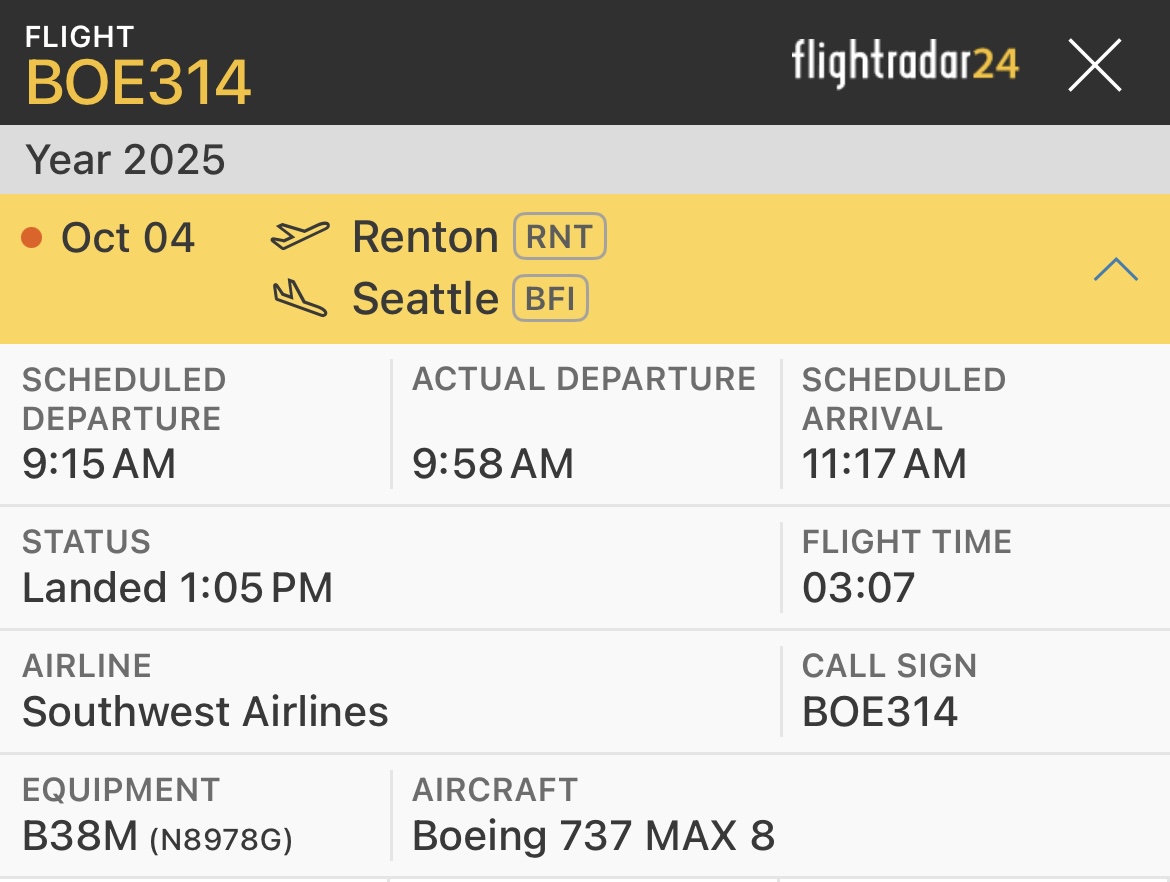Select the BFI airport code badge
The width and height of the screenshot is (1170, 882).
(550, 299)
